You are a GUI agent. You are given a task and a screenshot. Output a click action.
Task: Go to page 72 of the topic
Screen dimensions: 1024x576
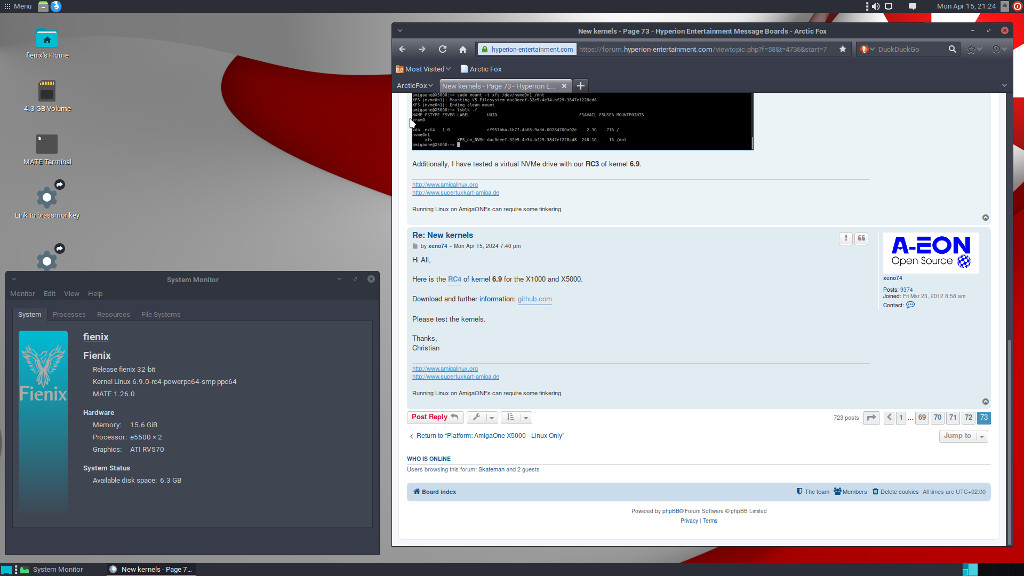pos(968,417)
